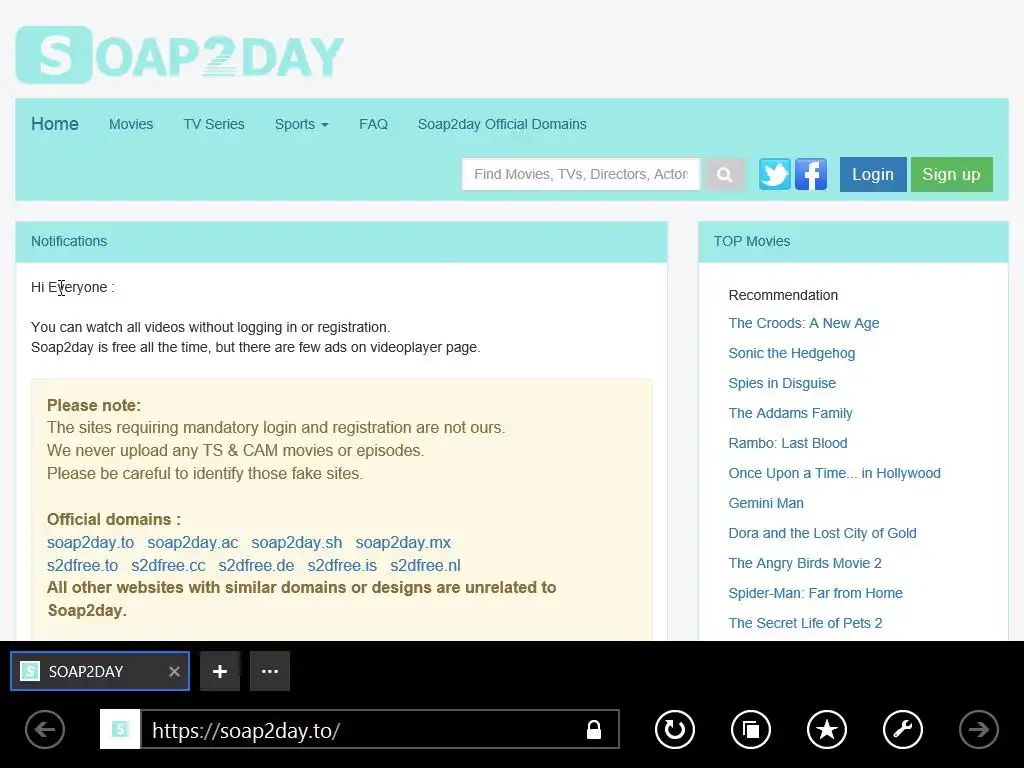Select the SOAP2DAY browser tab
Screen dimensions: 1024x768
(100, 671)
